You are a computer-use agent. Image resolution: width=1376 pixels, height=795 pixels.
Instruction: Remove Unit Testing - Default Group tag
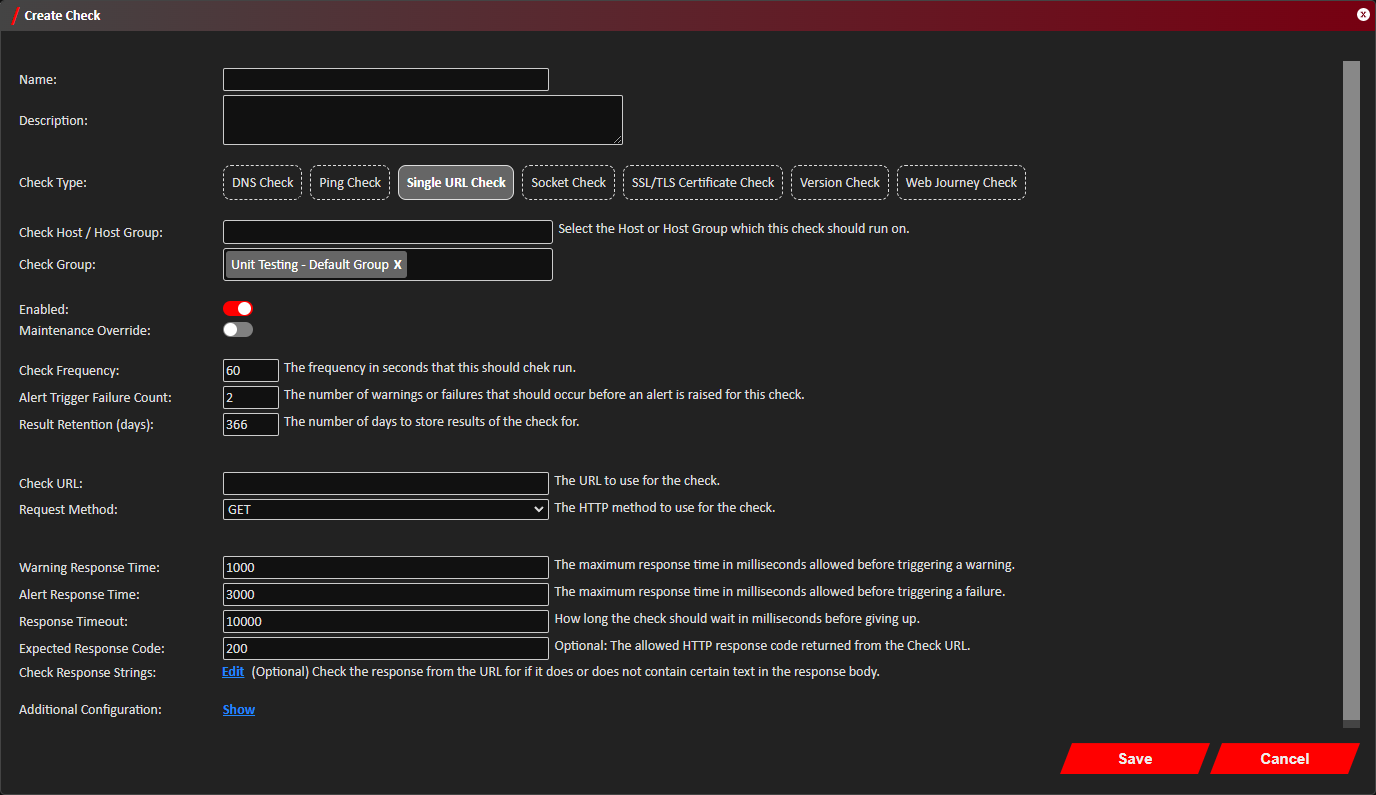(397, 265)
